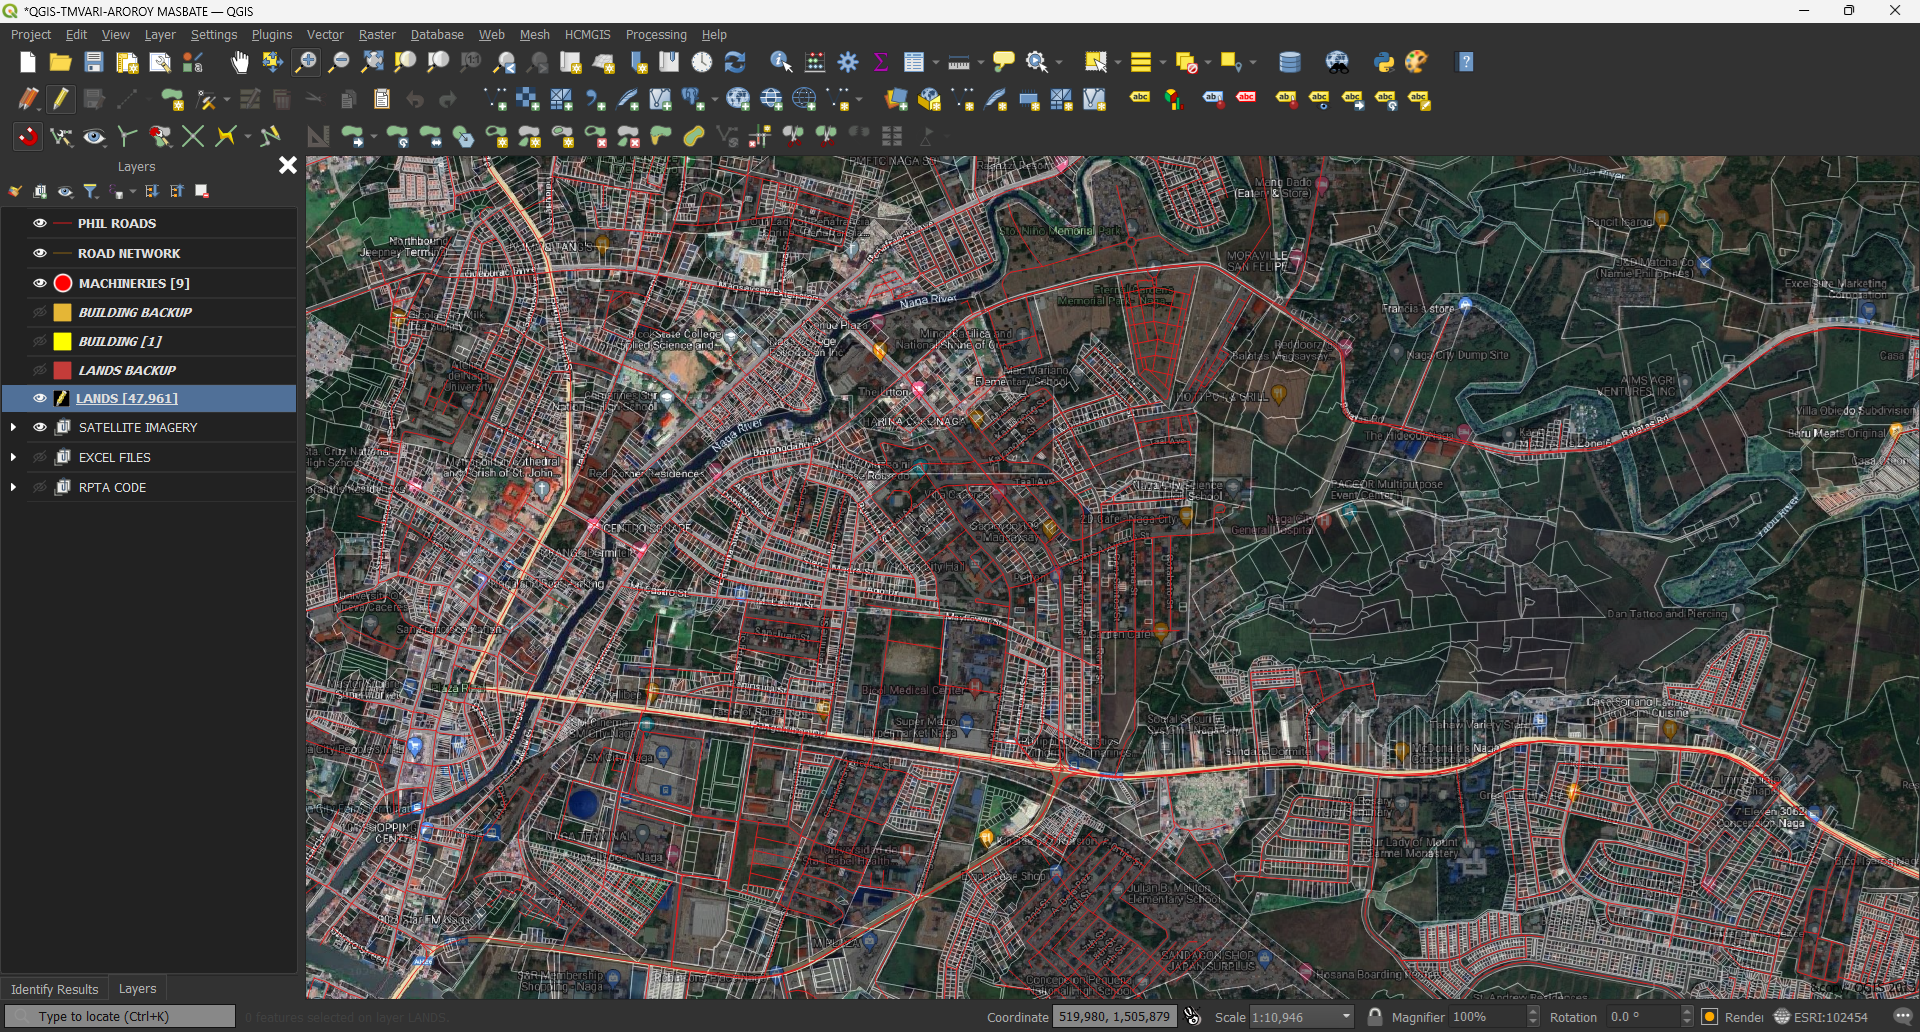Enable Snapping magnet icon

tap(28, 136)
